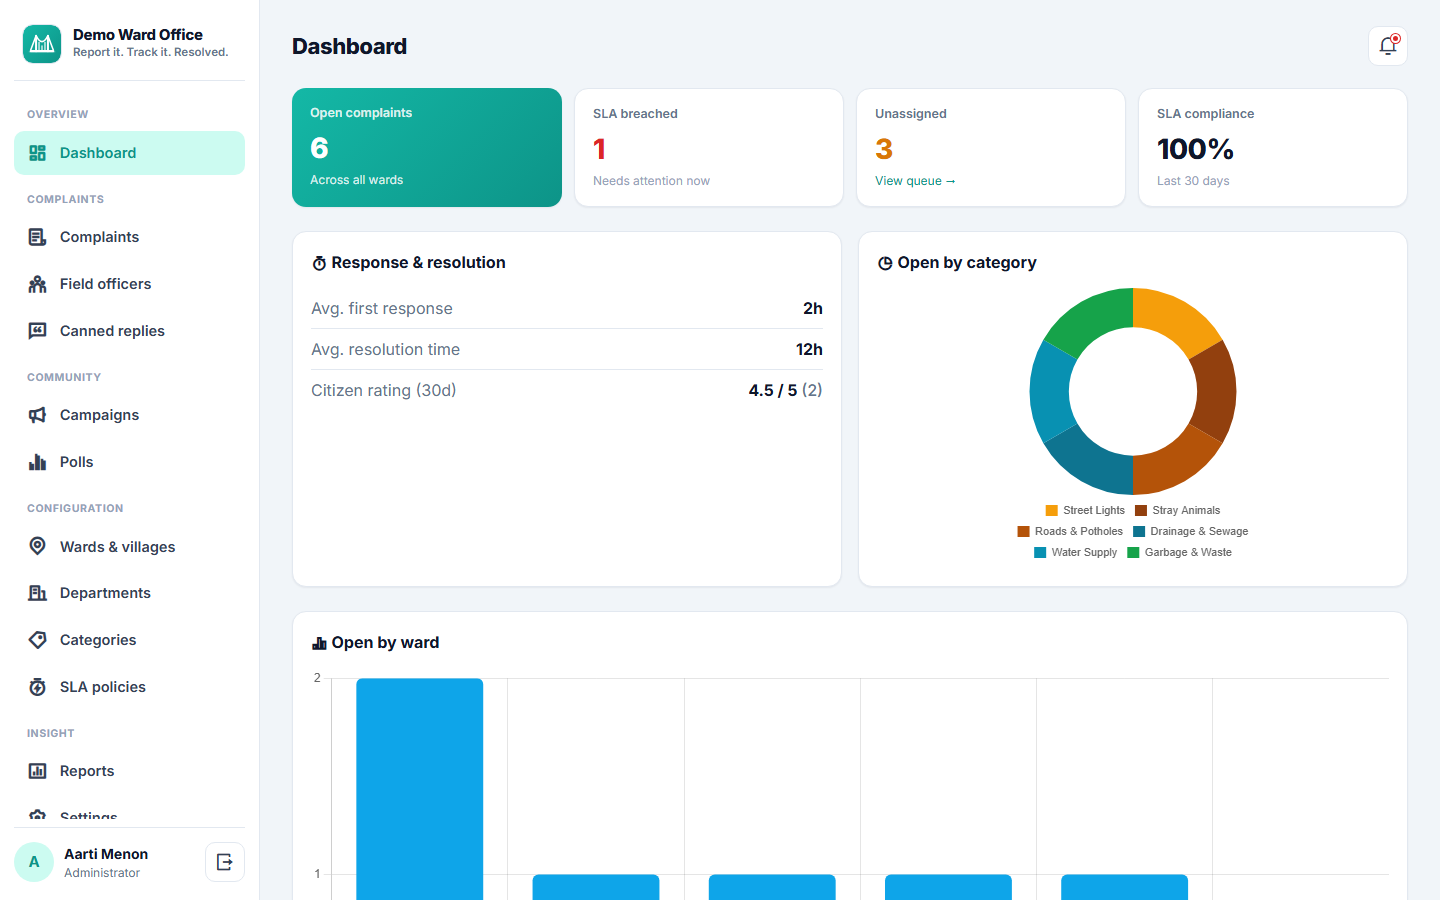Click the Field officers people icon
The height and width of the screenshot is (900, 1440).
coord(38,284)
